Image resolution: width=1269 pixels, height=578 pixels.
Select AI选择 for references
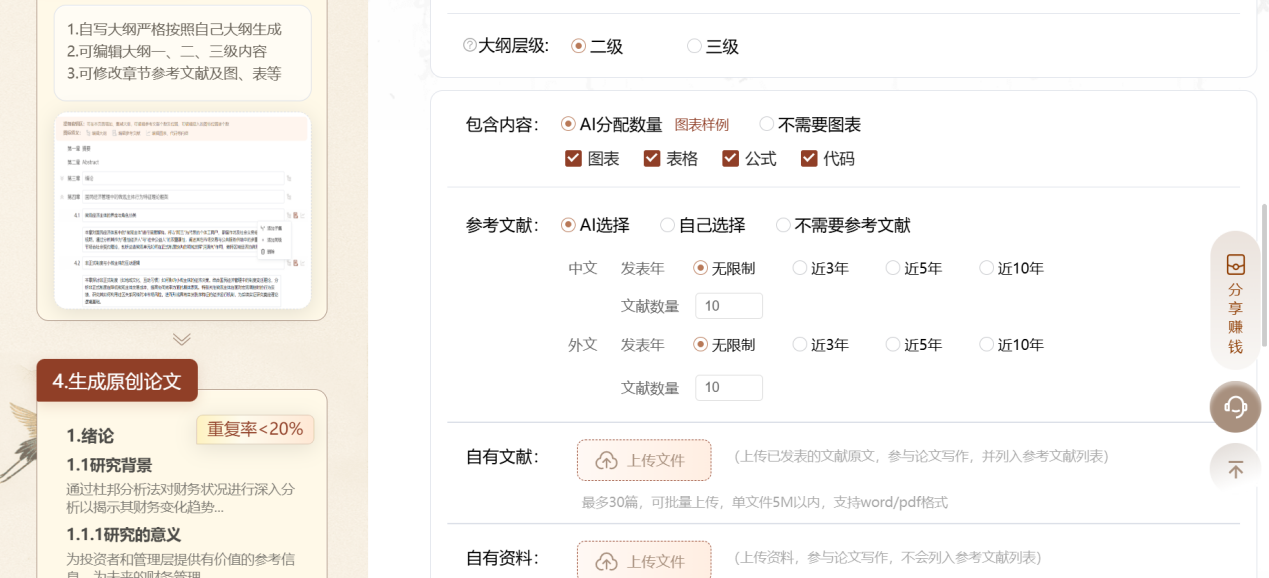coord(568,225)
